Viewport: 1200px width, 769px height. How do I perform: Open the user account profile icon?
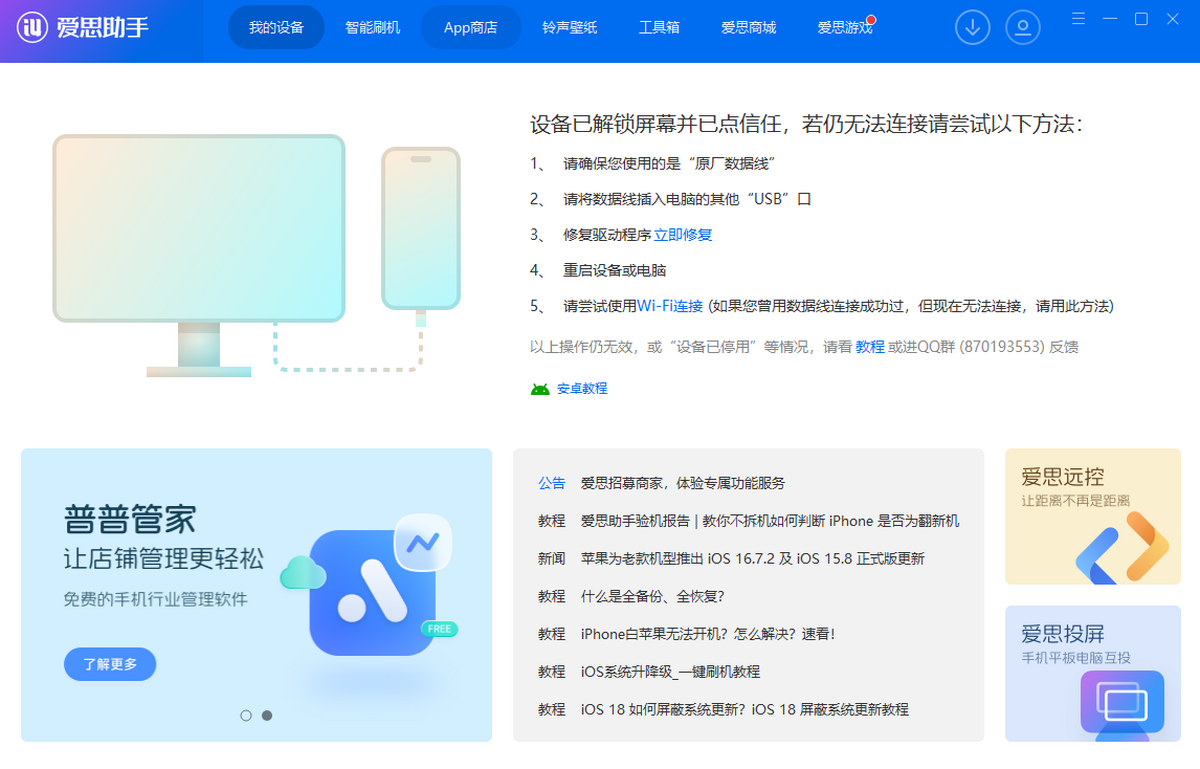[1022, 27]
